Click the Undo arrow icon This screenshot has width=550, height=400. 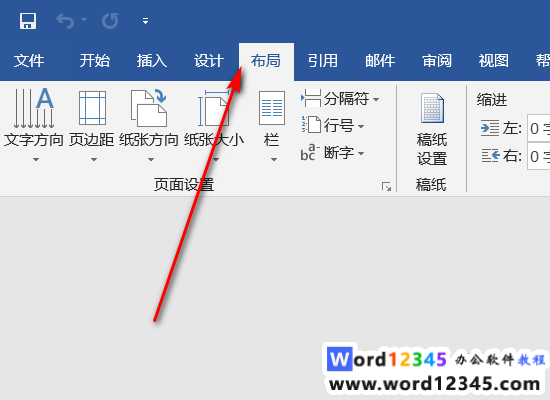coord(66,21)
